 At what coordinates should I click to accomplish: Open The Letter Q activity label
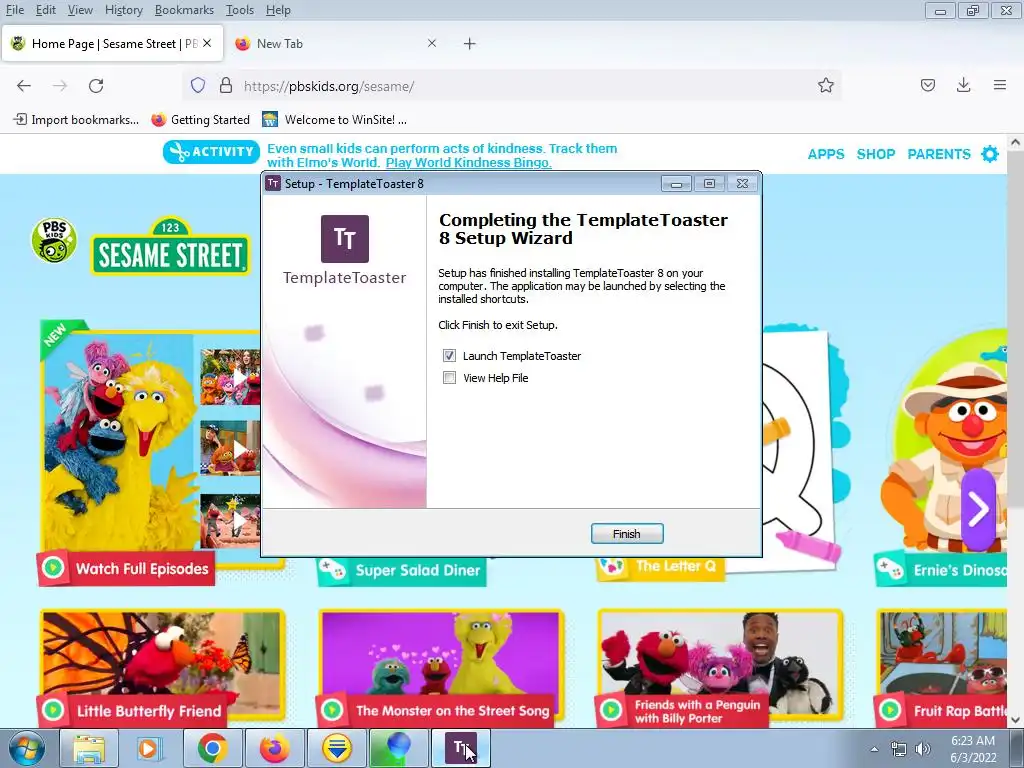click(x=660, y=566)
